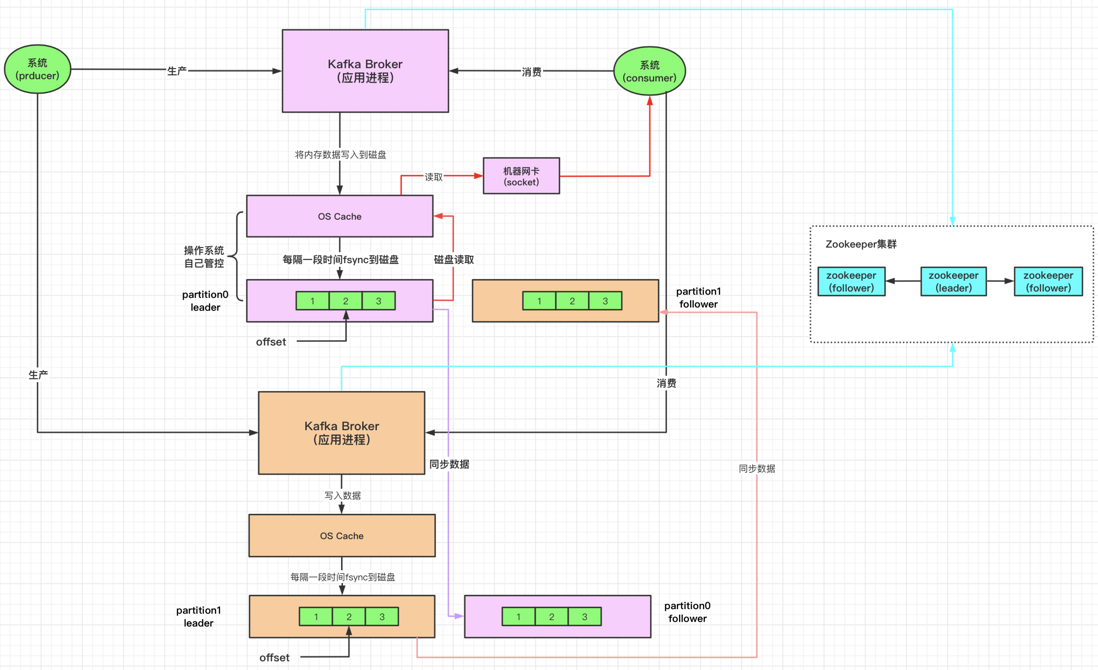Click the partition0 follower label
The image size is (1098, 670).
tap(687, 612)
